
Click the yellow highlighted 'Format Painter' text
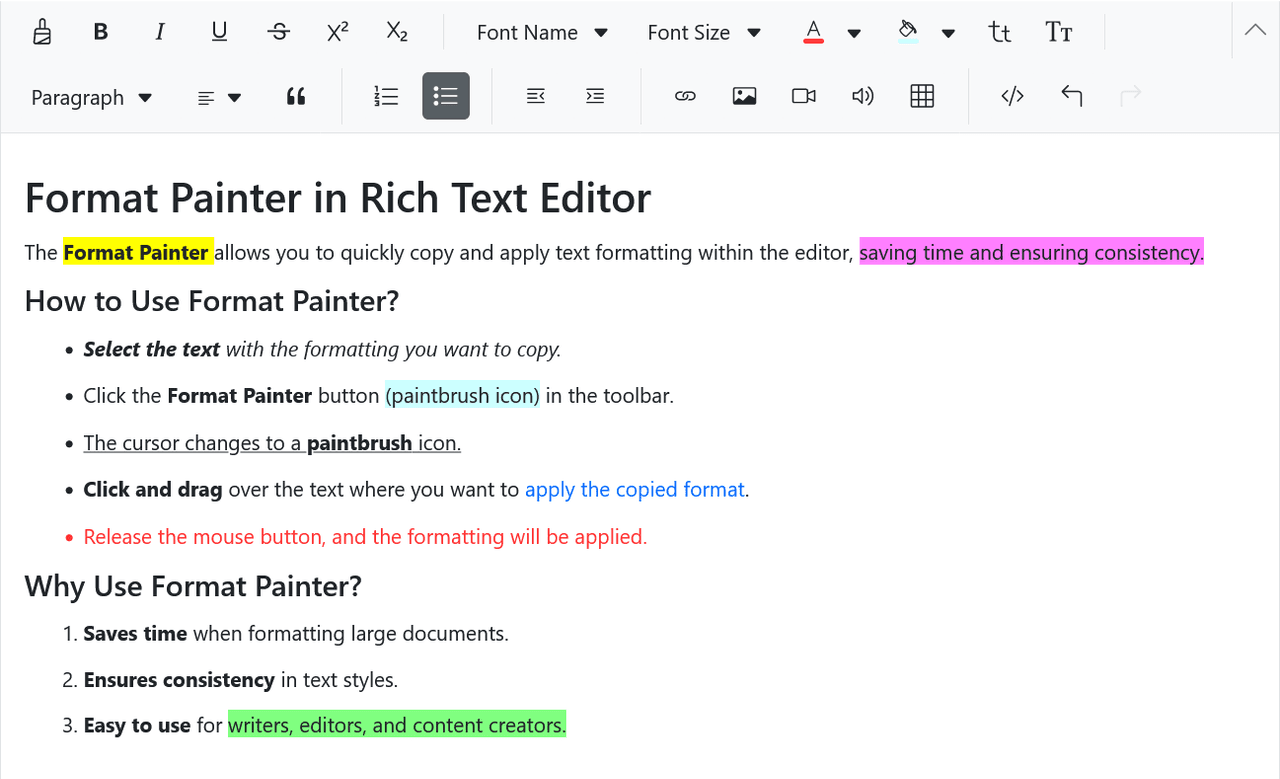pos(137,252)
